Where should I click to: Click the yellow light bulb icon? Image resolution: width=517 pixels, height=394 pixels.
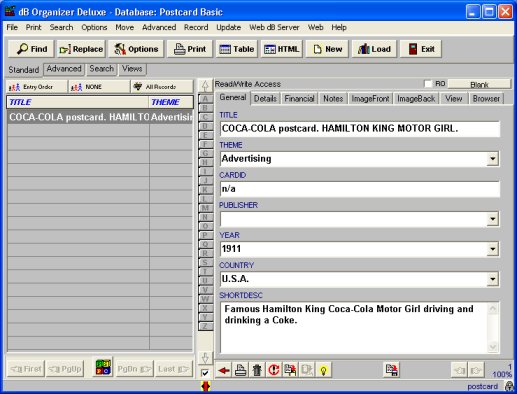tap(323, 370)
